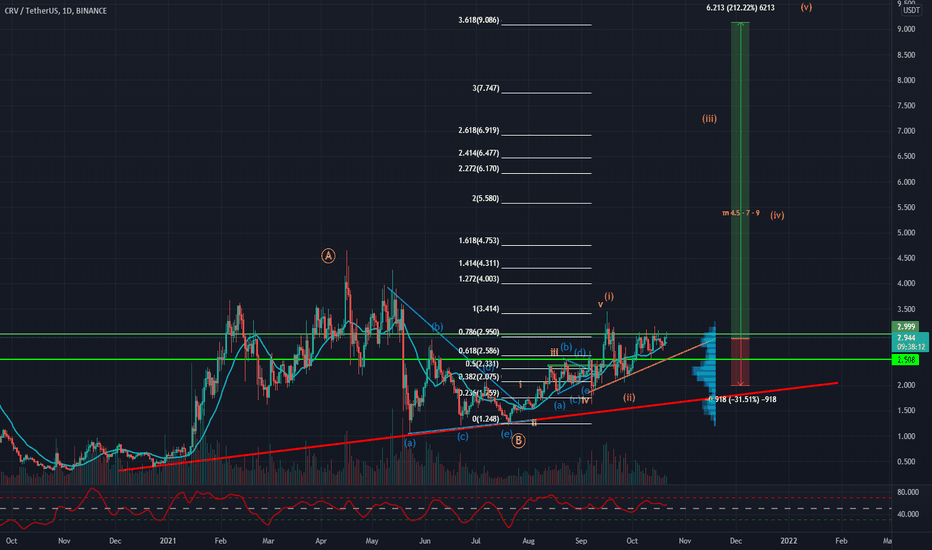This screenshot has width=932, height=550.
Task: Click the Sep label on time axis
Action: click(x=581, y=541)
